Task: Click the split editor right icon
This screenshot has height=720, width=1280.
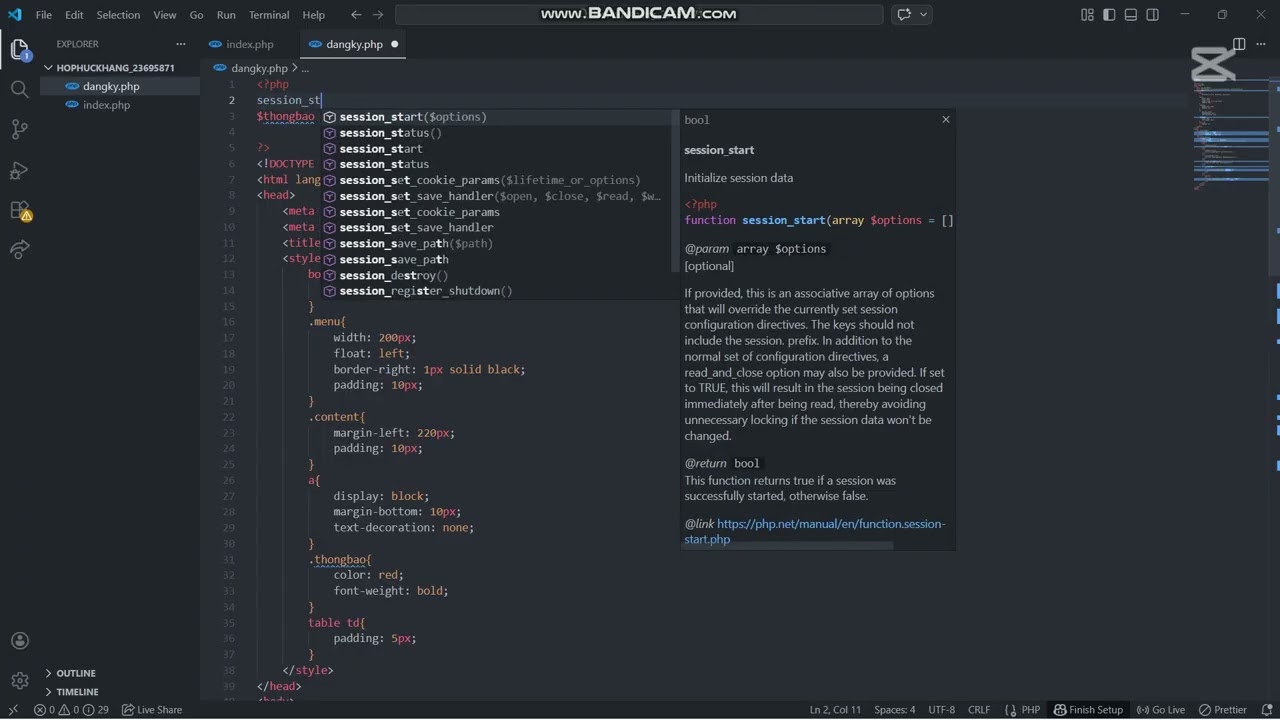Action: (1239, 44)
